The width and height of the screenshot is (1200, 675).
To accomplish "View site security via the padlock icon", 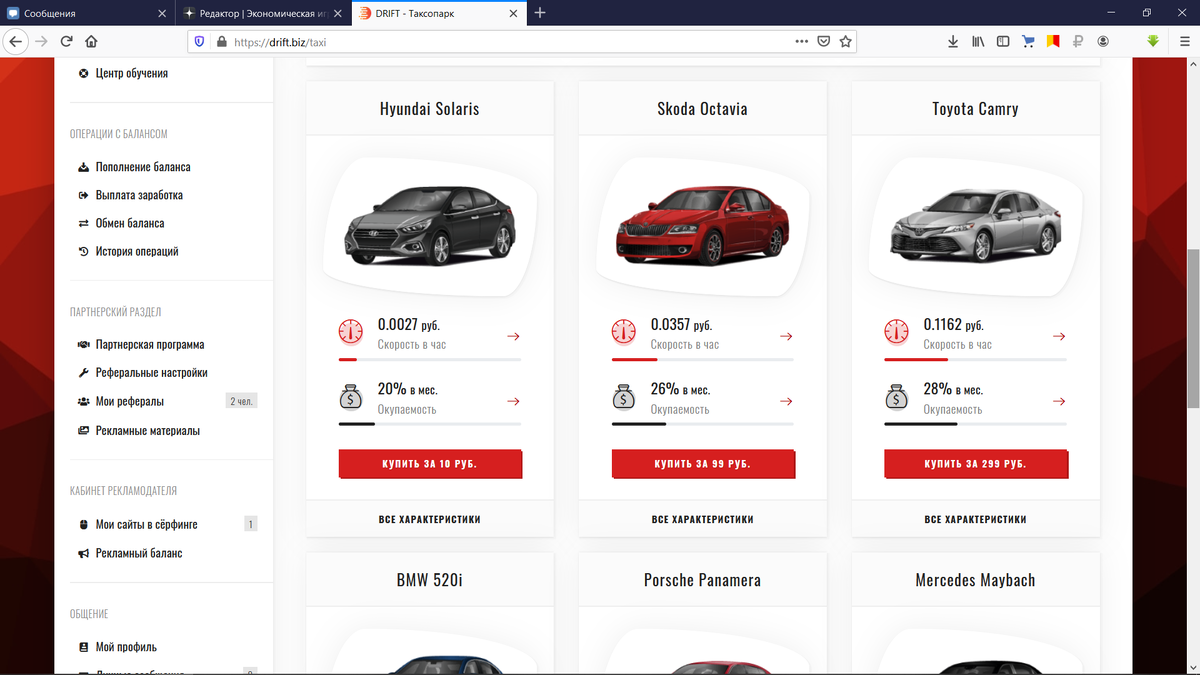I will 221,42.
